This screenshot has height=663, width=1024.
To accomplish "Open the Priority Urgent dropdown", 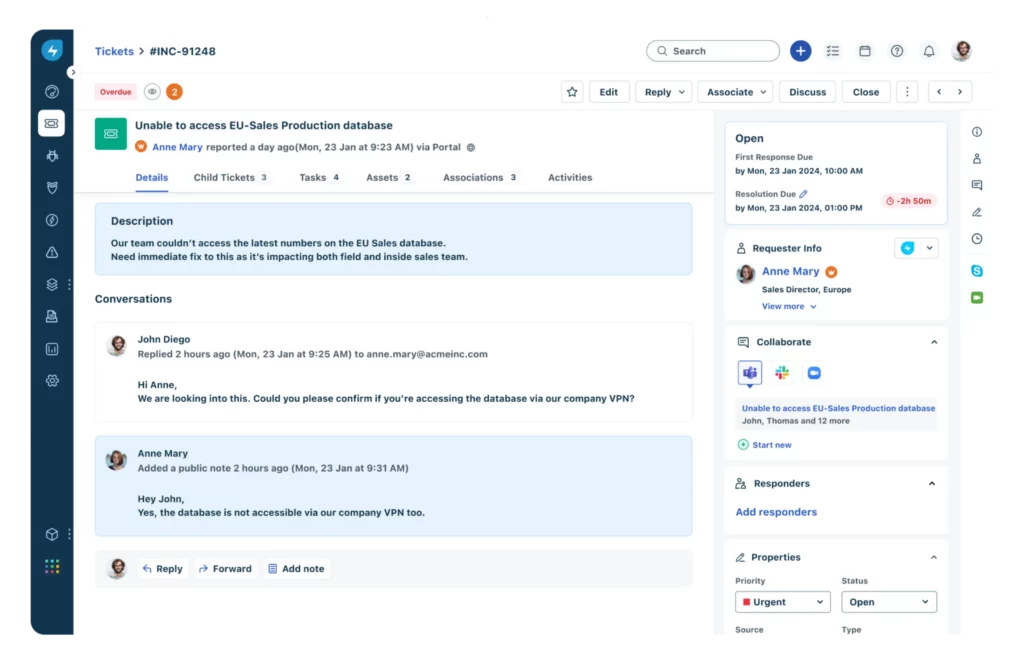I will (x=782, y=602).
